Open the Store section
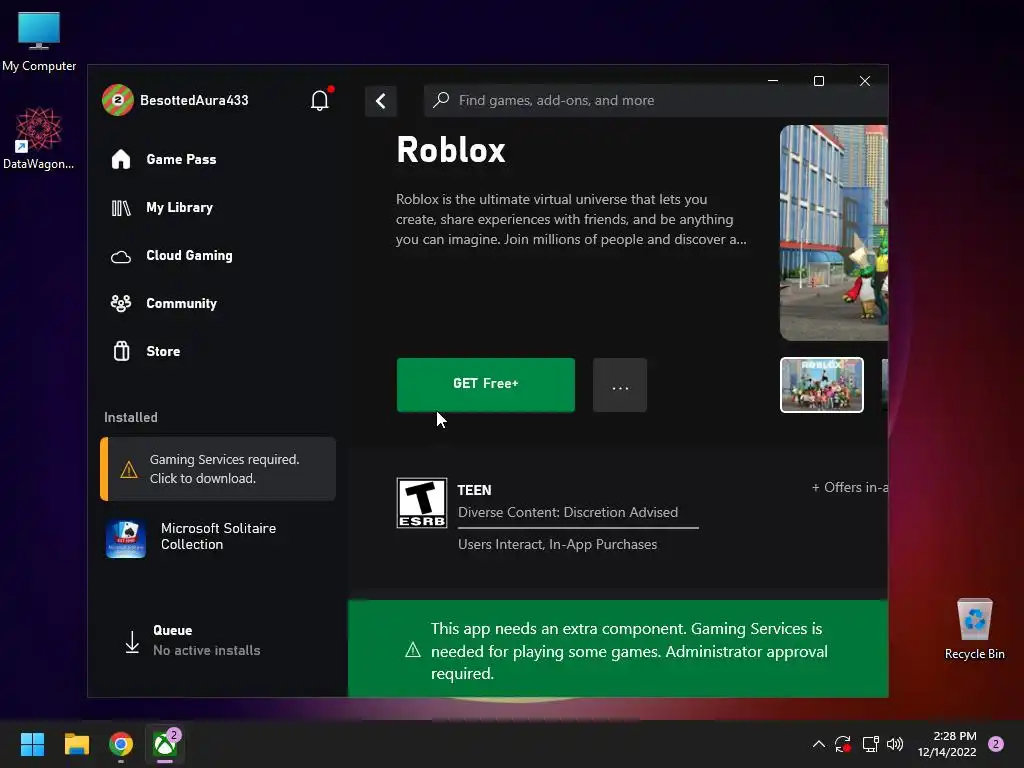1024x768 pixels. [x=146, y=351]
